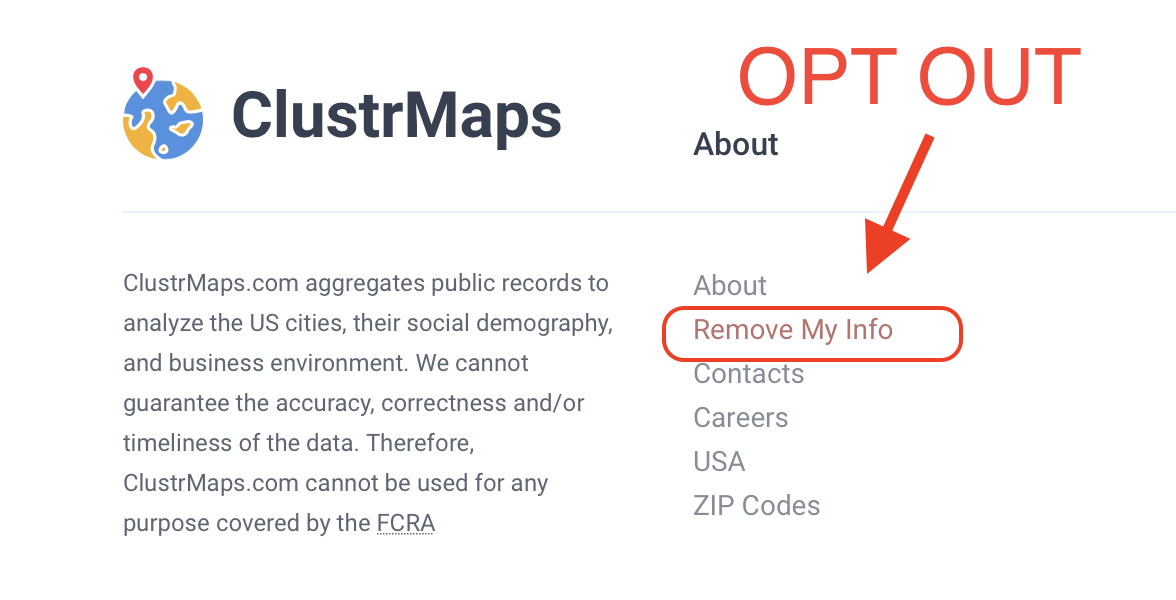Click the word "timeliness" in the disclaimer
The width and height of the screenshot is (1176, 600).
[x=180, y=443]
